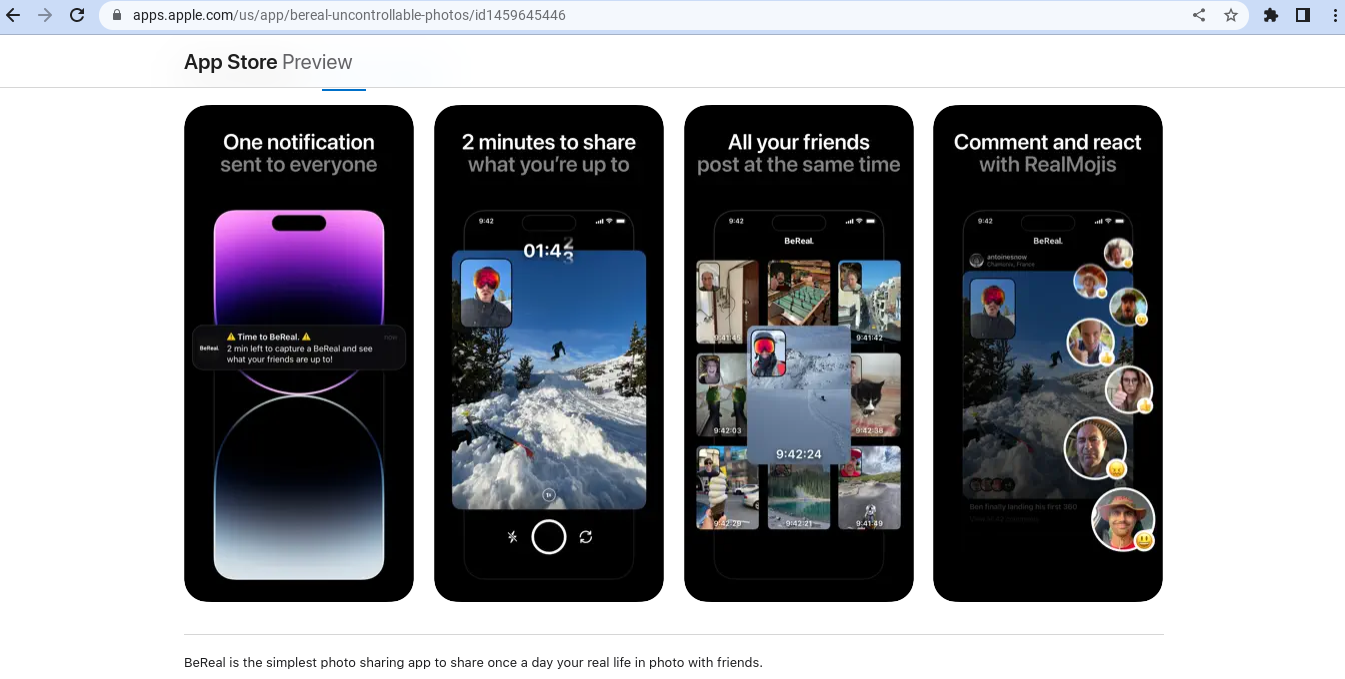Click the flash-off icon in screenshot
The image size is (1345, 679).
click(x=513, y=537)
